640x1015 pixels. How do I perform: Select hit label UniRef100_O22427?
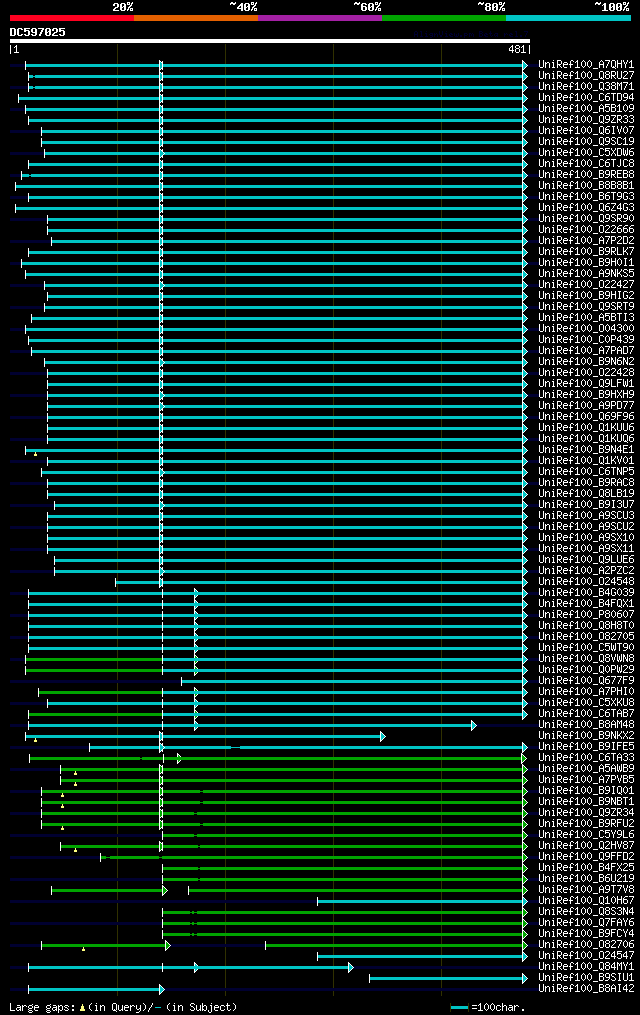[586, 285]
